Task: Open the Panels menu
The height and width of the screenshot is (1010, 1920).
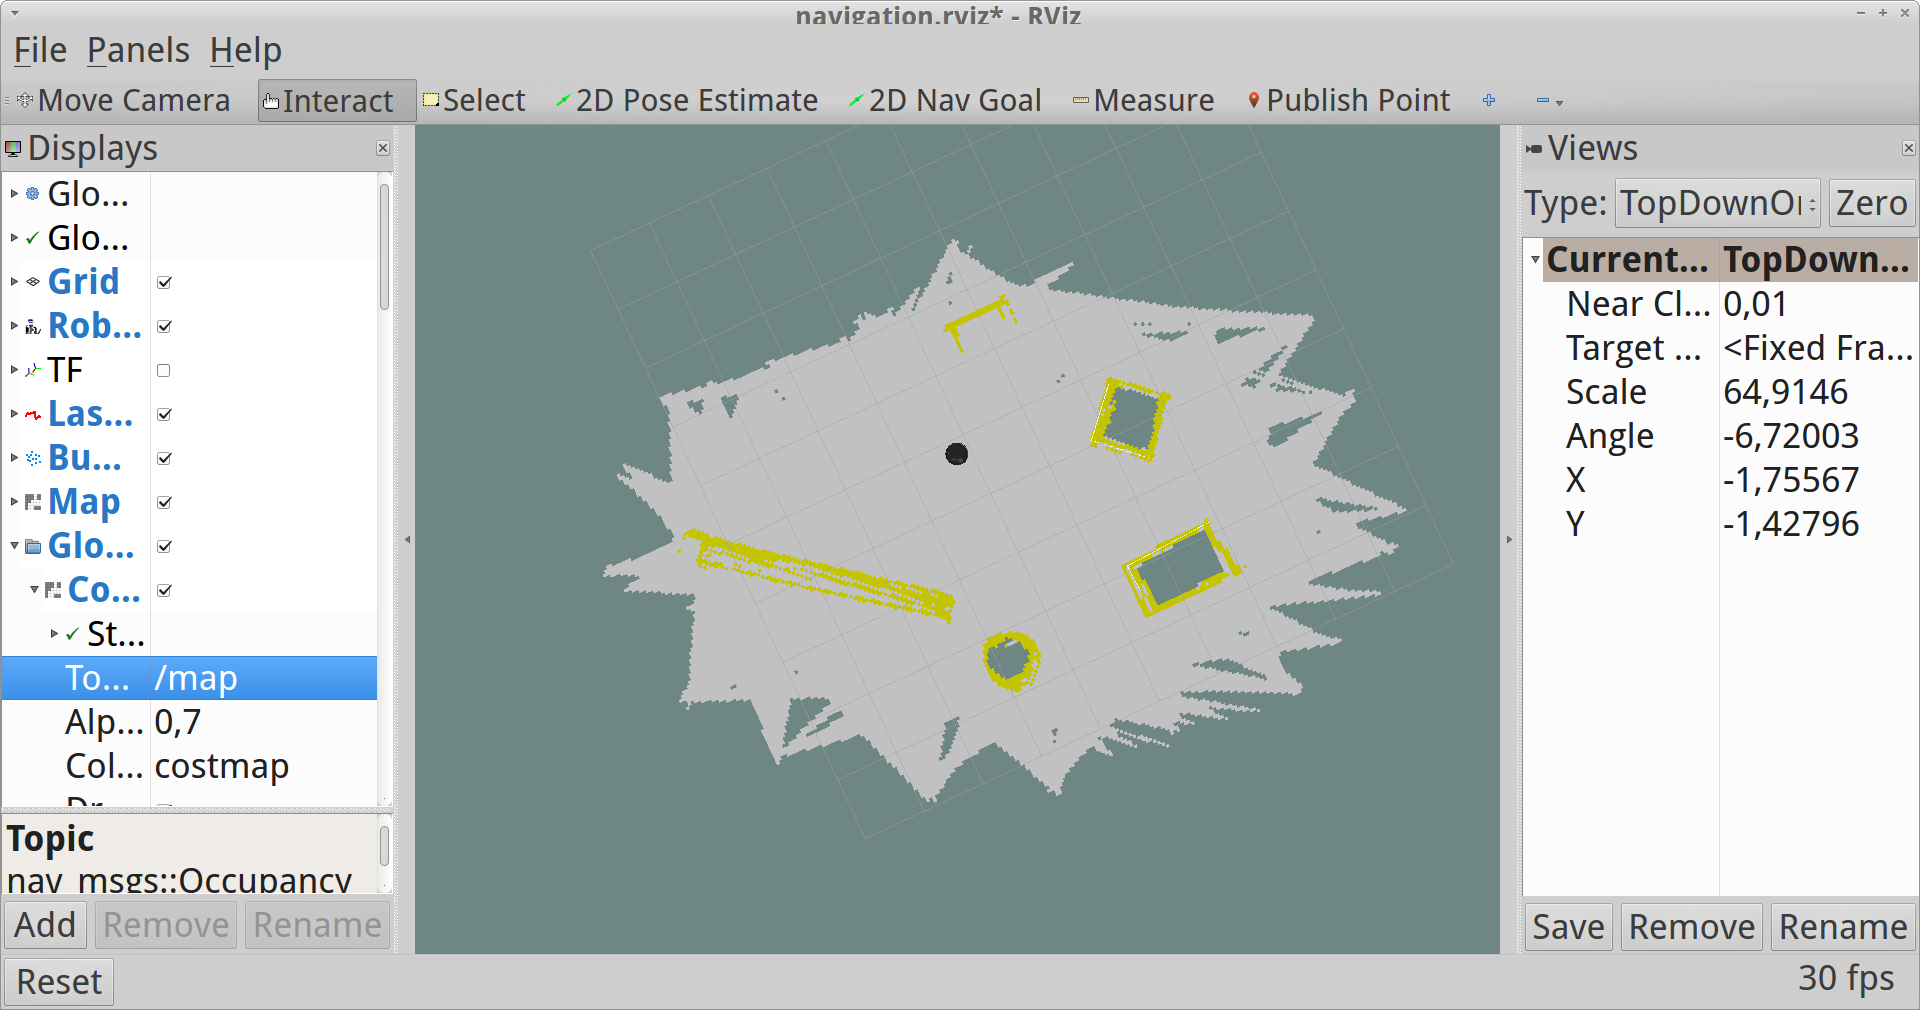Action: pyautogui.click(x=138, y=50)
